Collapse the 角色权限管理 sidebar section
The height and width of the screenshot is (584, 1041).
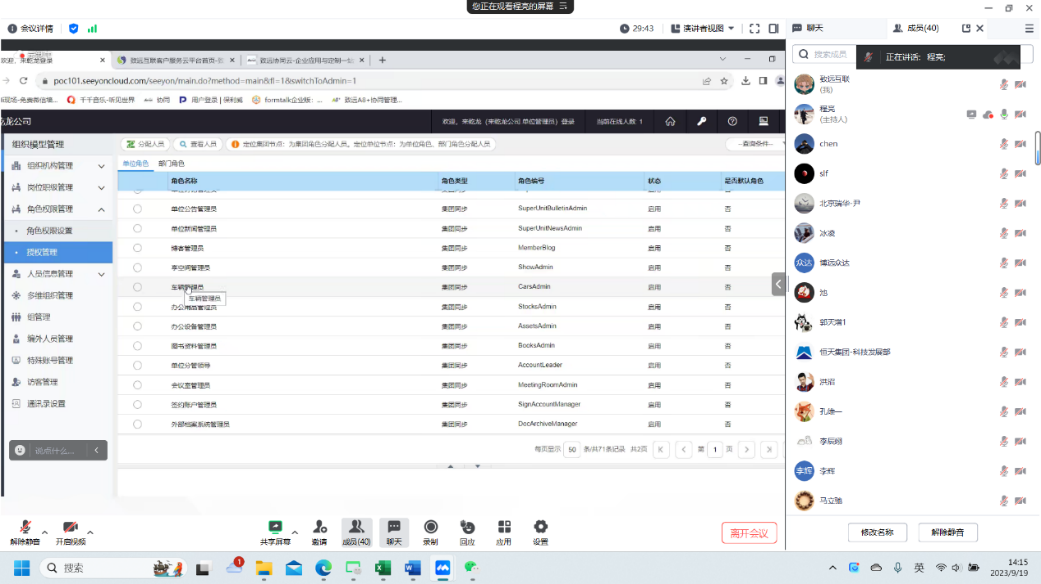[101, 209]
